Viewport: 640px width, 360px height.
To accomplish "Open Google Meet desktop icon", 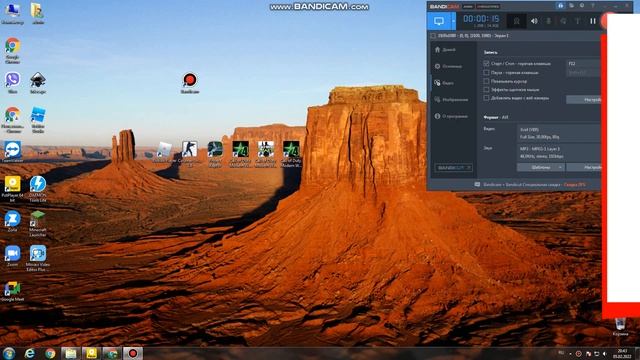I will coord(13,292).
